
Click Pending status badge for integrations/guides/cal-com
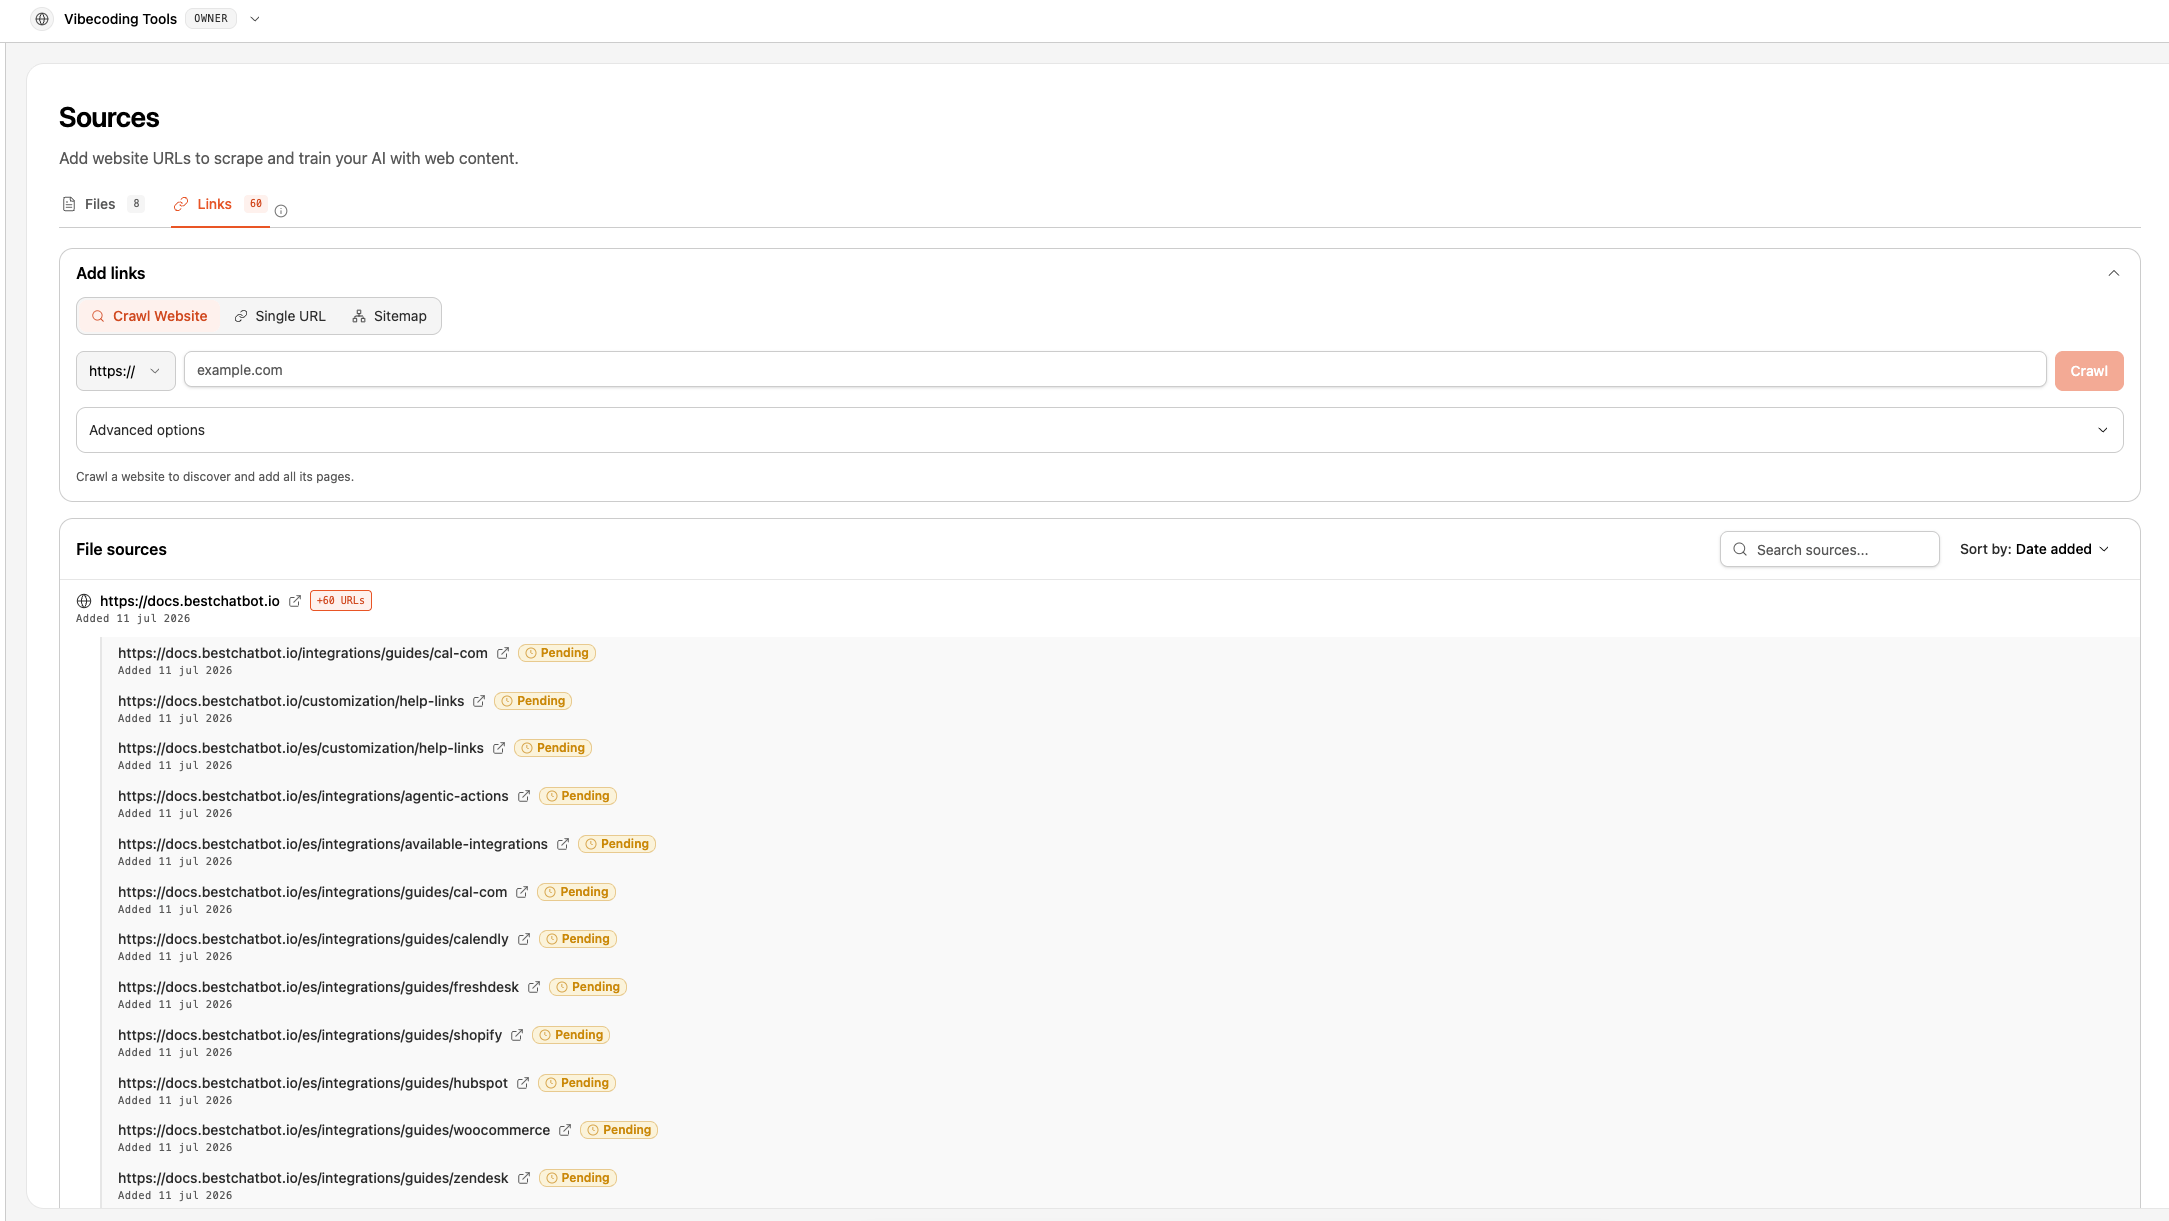[x=557, y=653]
